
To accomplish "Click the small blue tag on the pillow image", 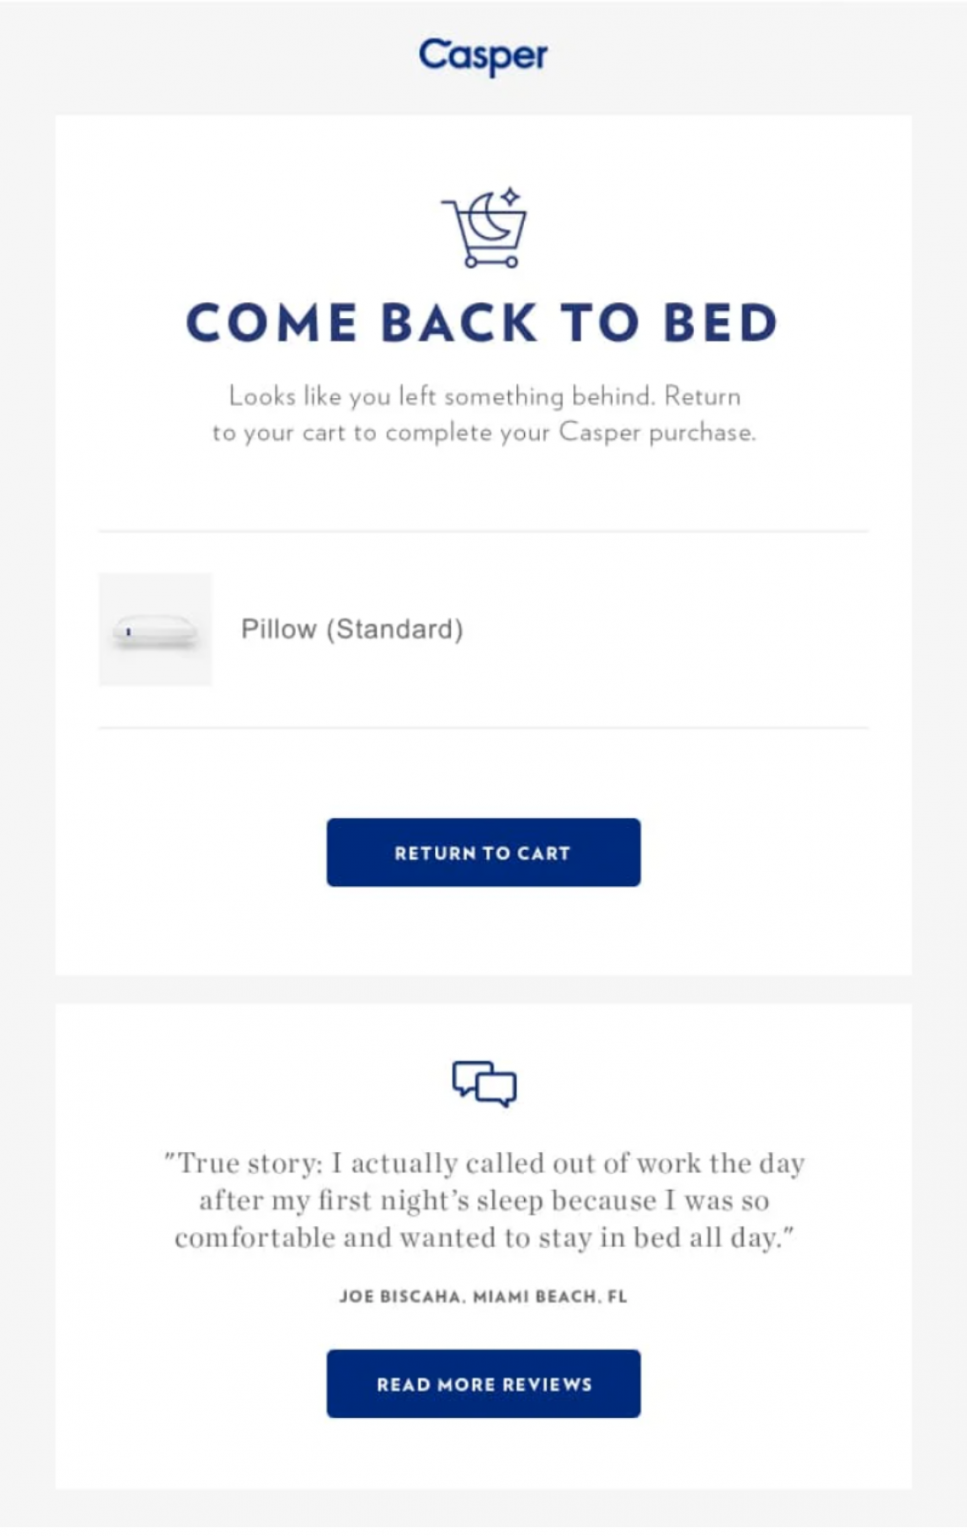I will 129,631.
